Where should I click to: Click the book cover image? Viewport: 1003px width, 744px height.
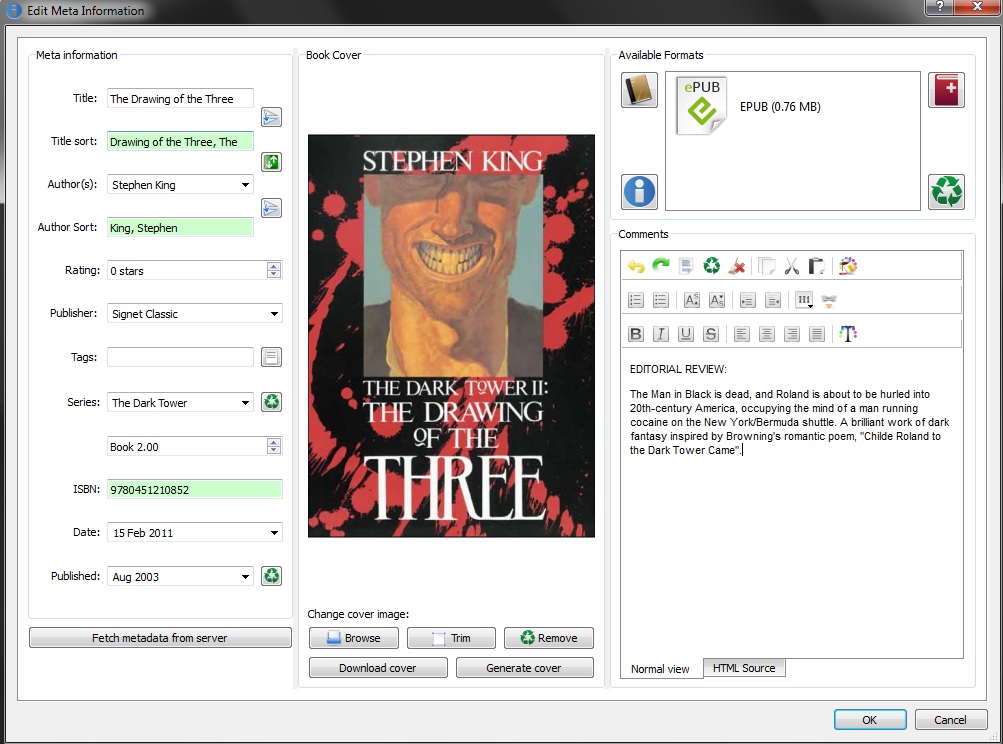pyautogui.click(x=451, y=336)
